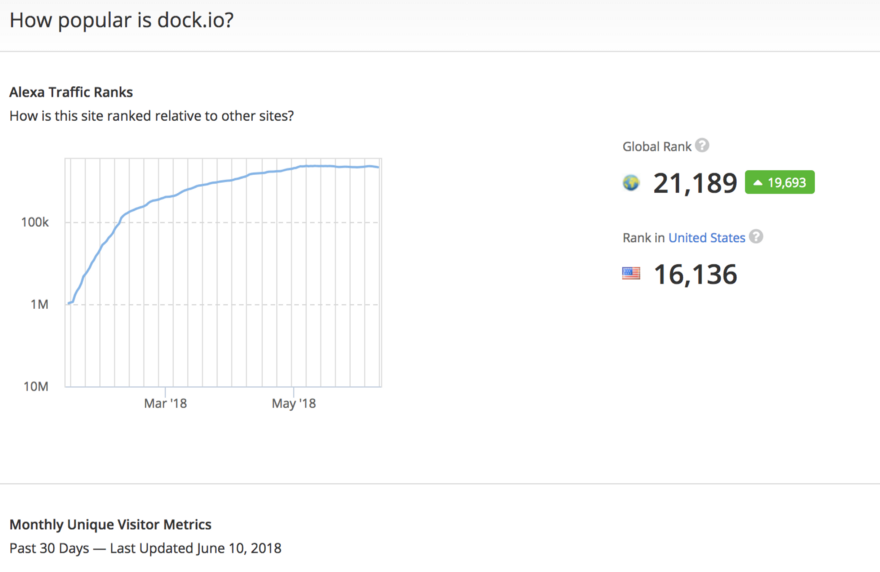Image resolution: width=880 pixels, height=572 pixels.
Task: Click the Mar '18 label on chart axis
Action: (x=166, y=404)
